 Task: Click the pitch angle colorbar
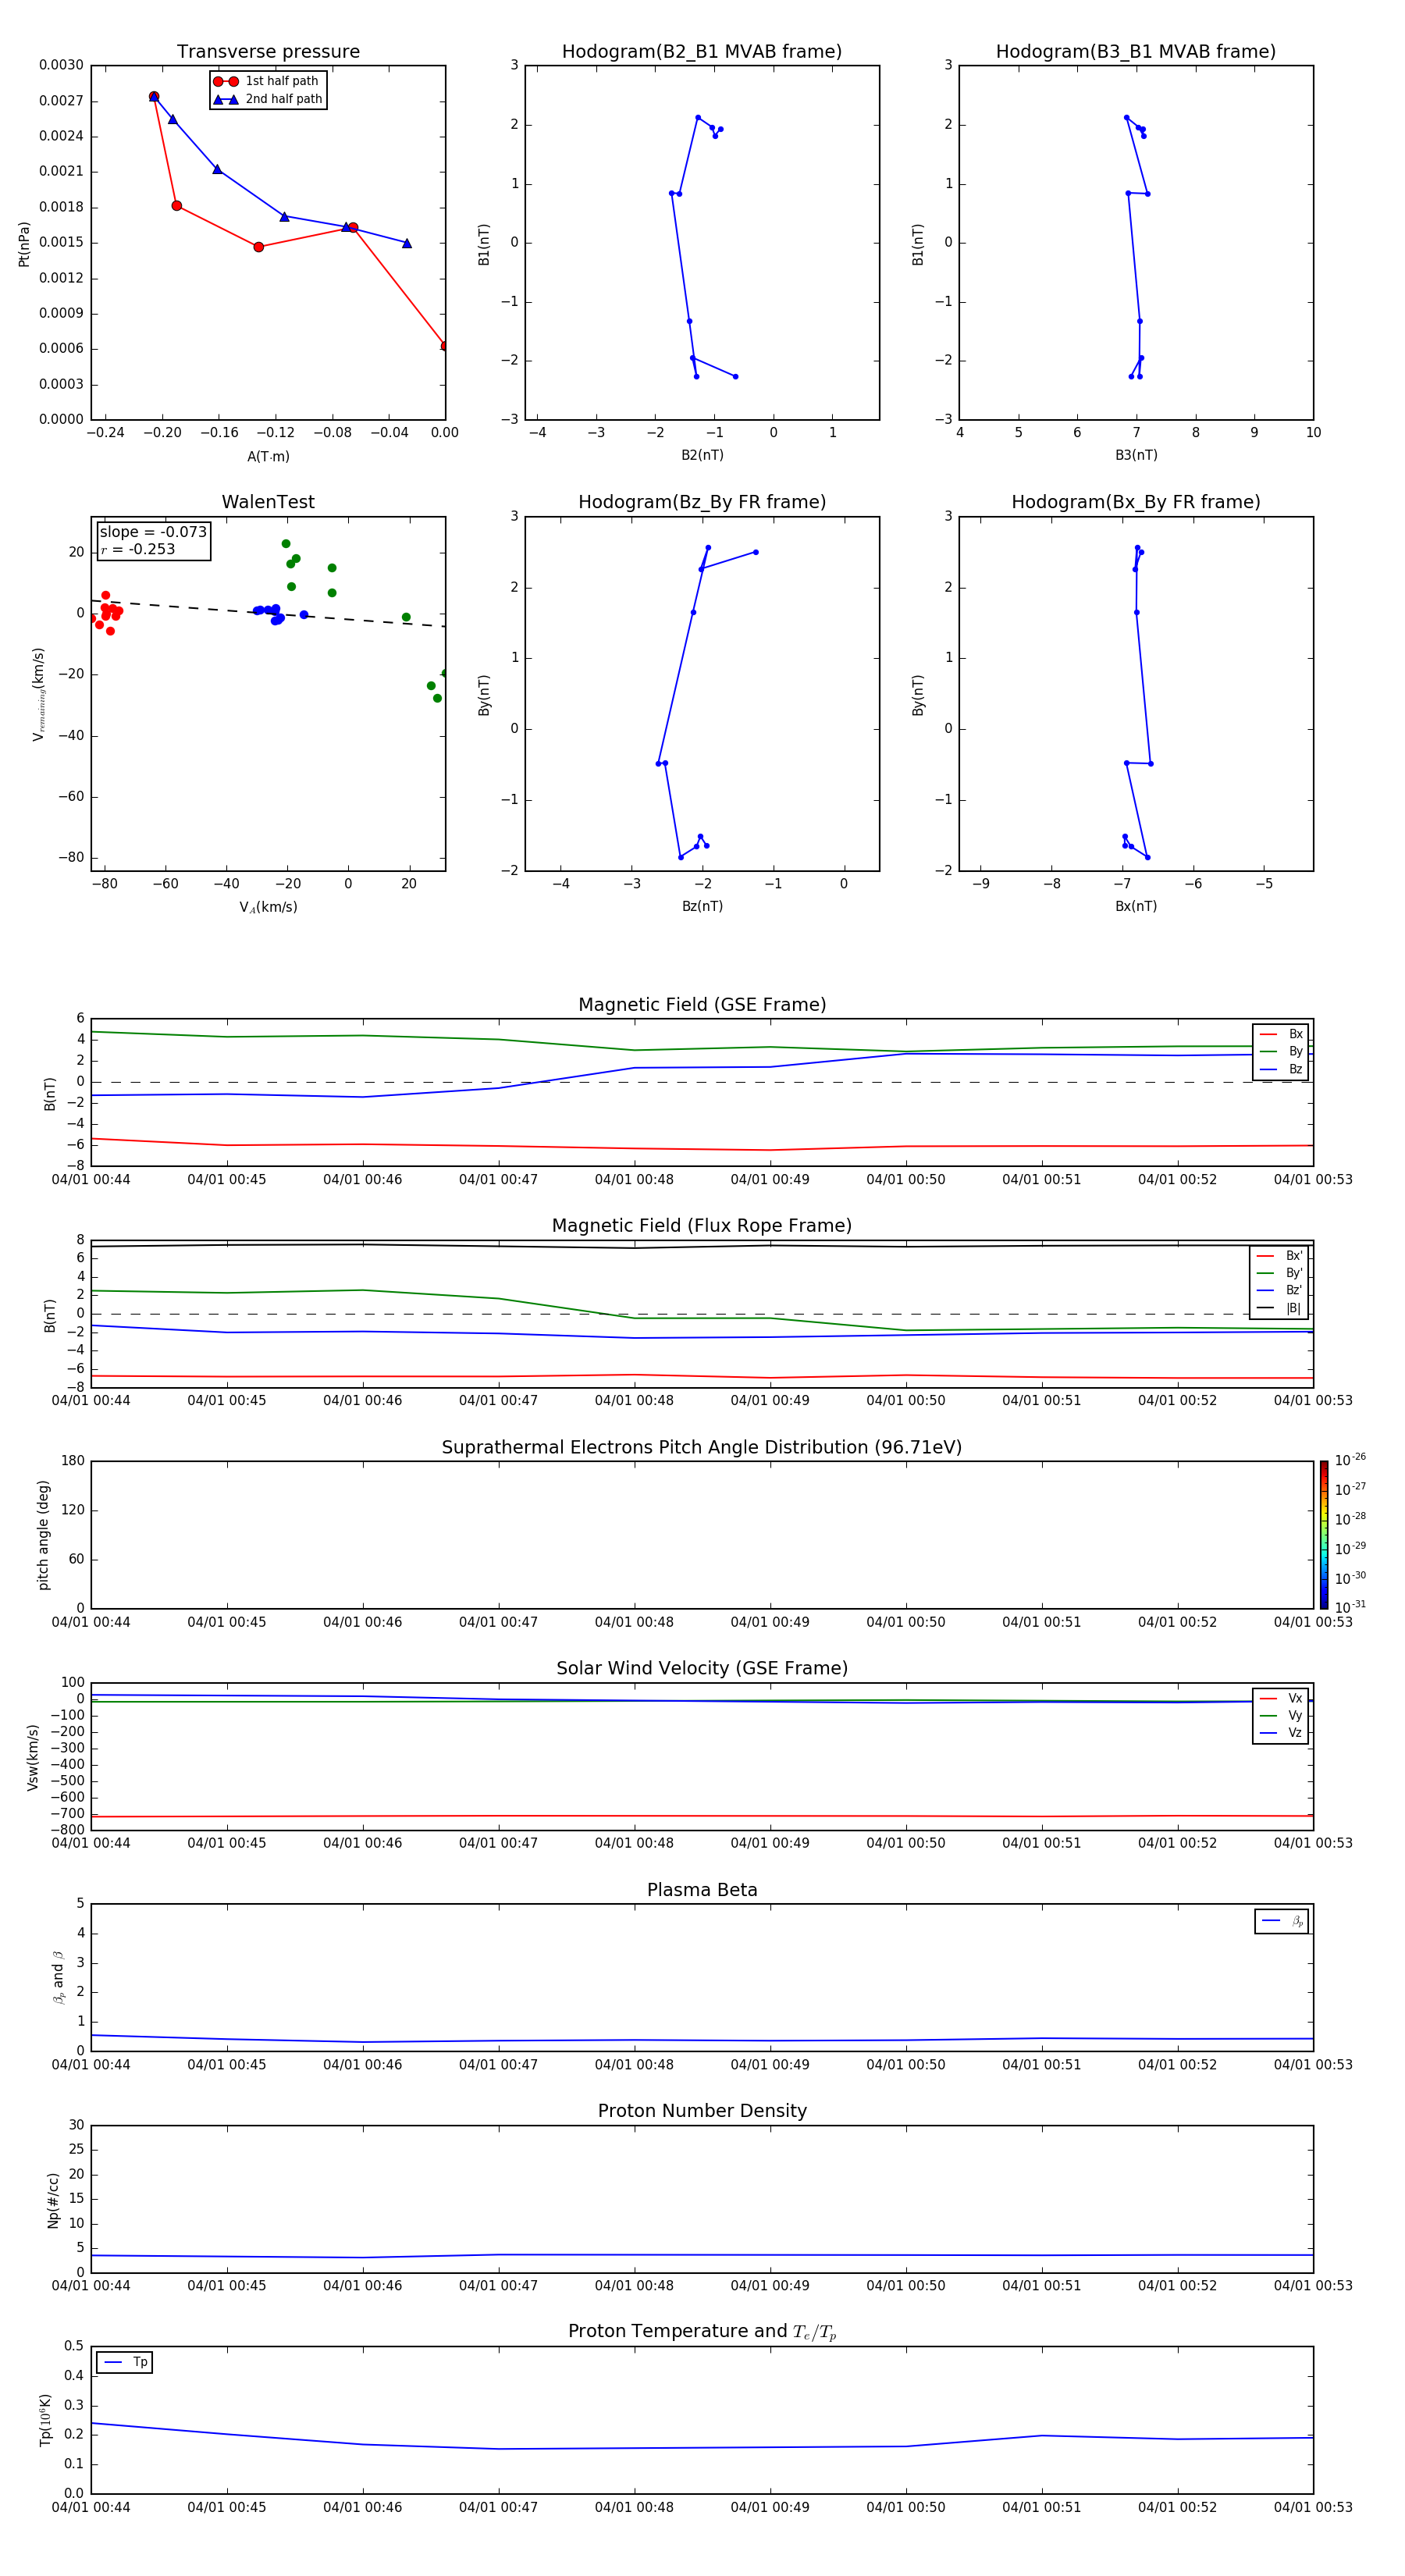1324,1535
